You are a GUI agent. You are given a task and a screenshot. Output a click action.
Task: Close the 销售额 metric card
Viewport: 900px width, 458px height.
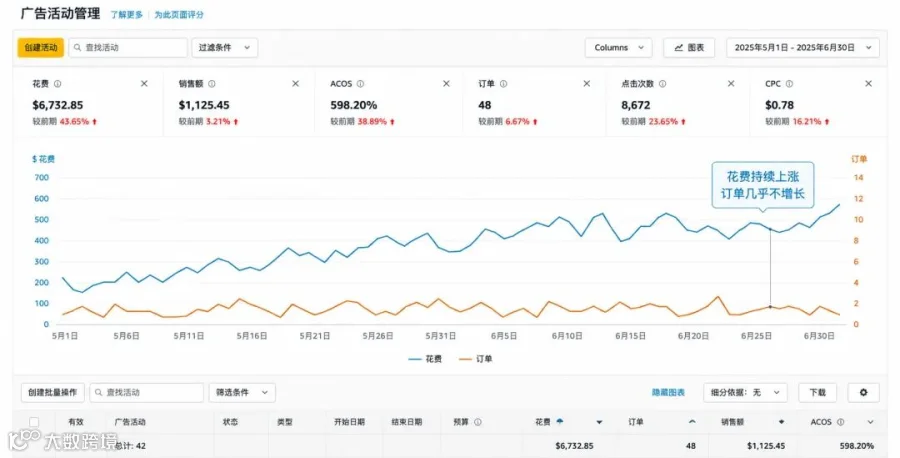coord(296,84)
